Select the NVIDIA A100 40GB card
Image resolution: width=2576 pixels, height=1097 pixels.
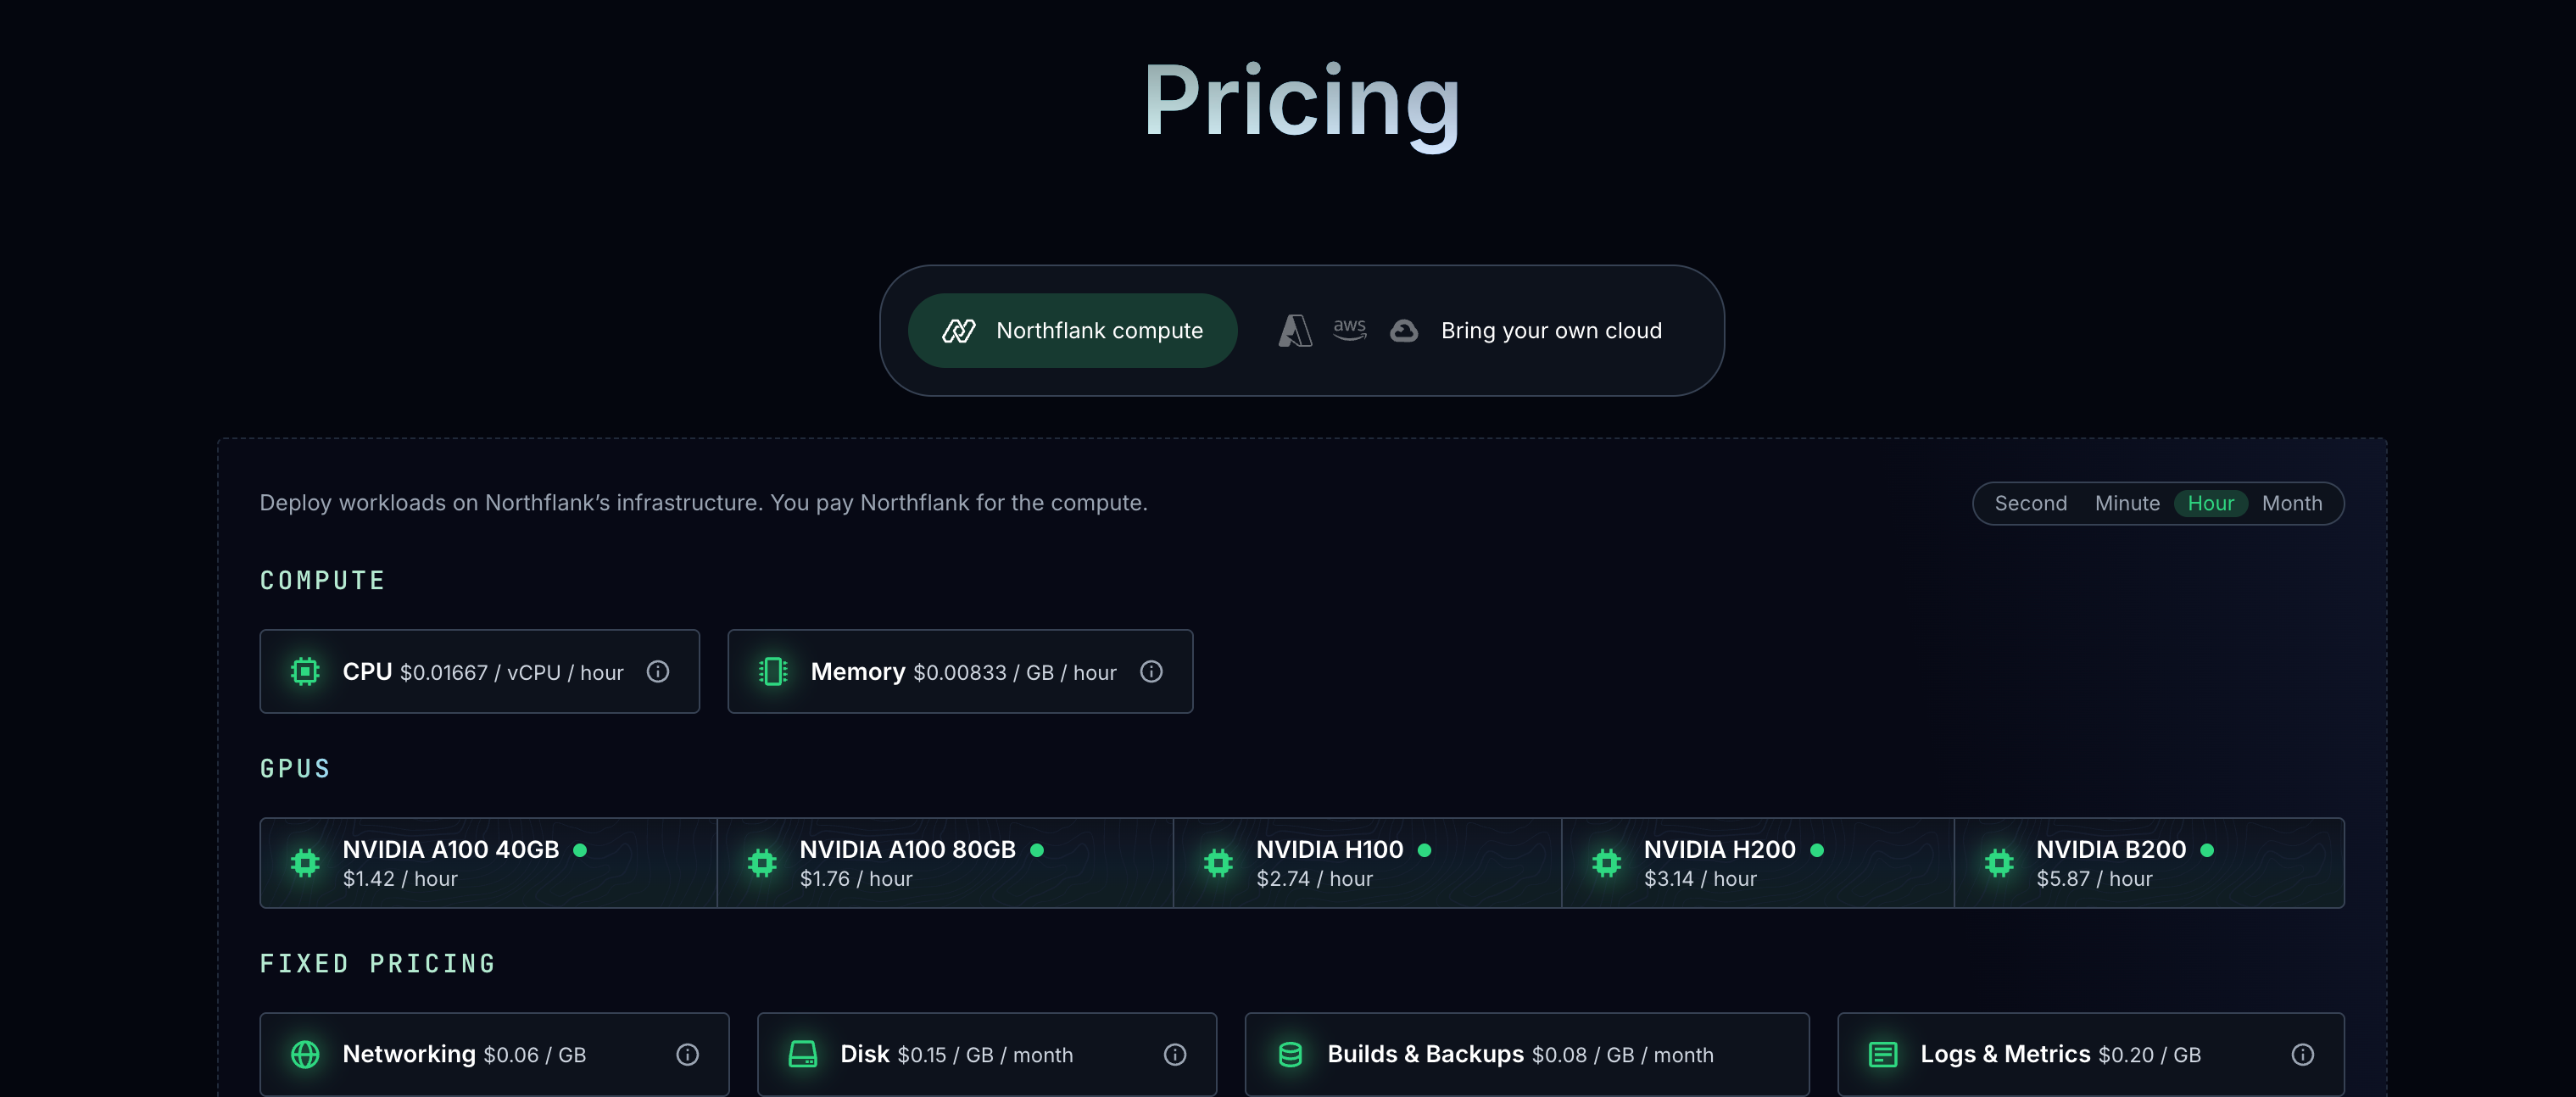(488, 864)
